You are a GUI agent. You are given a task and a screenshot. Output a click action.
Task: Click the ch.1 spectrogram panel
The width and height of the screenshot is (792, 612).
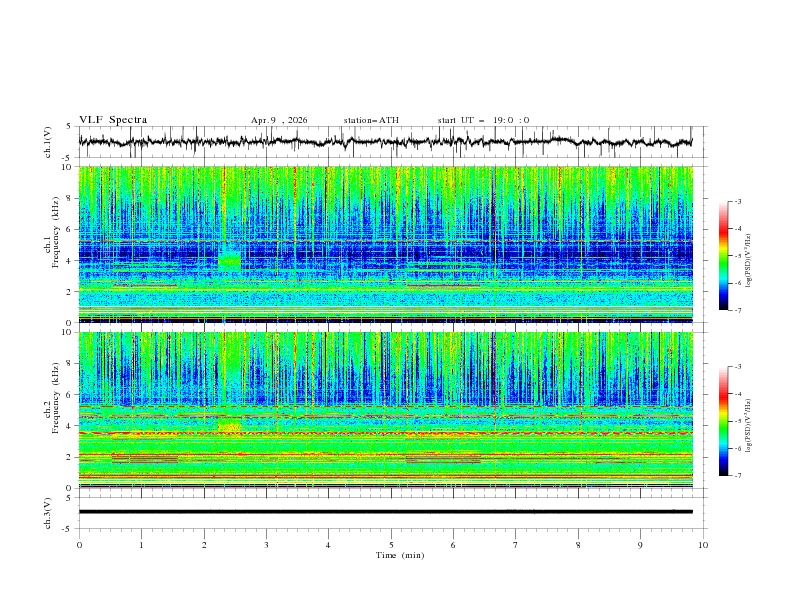(x=385, y=244)
